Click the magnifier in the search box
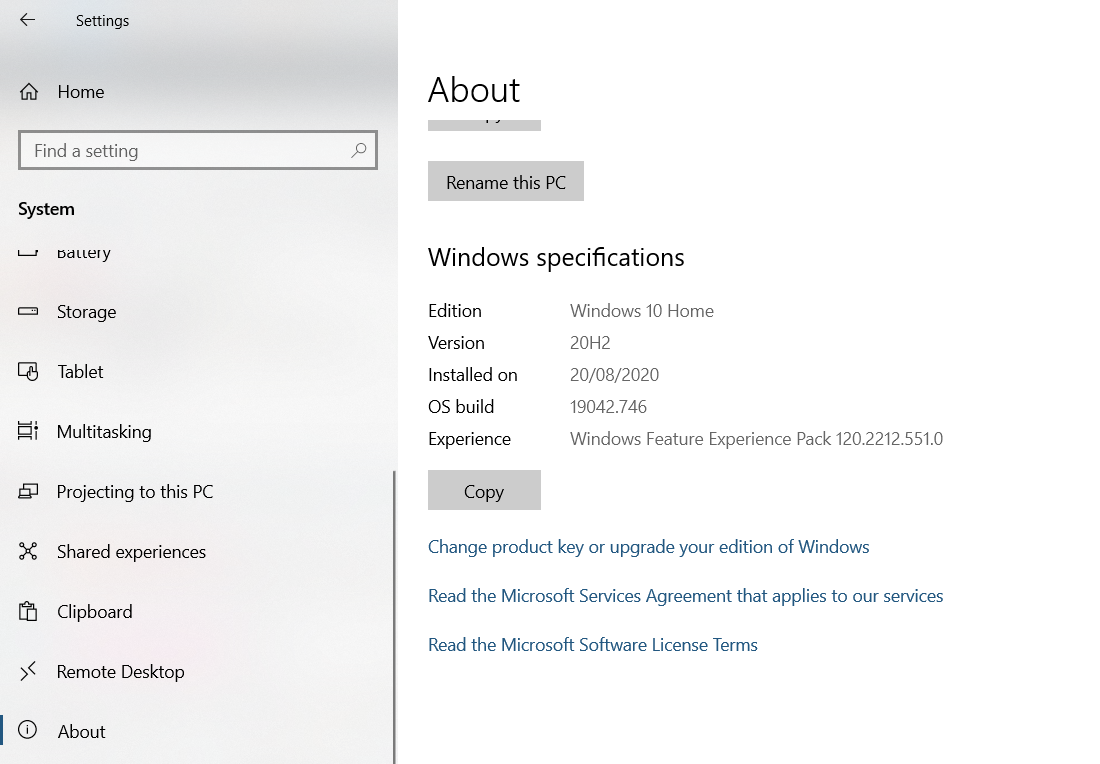Viewport: 1100px width, 764px height. (358, 150)
